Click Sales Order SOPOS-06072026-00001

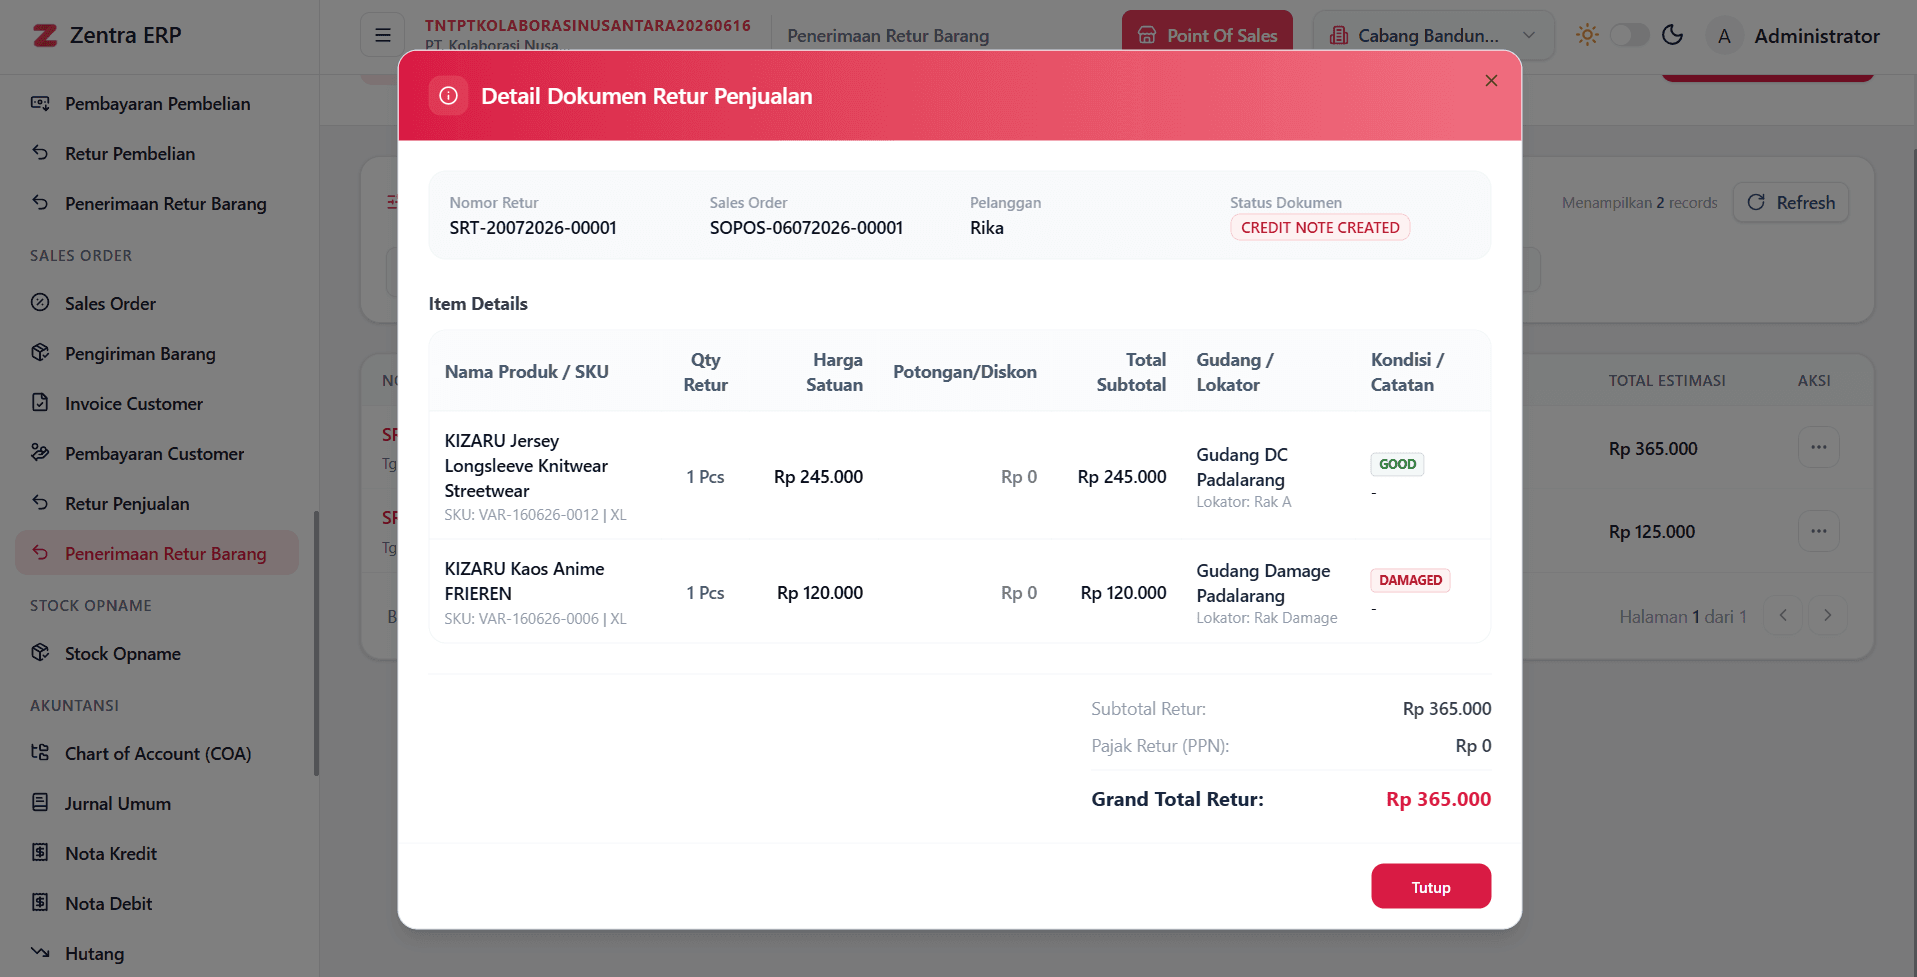[806, 228]
